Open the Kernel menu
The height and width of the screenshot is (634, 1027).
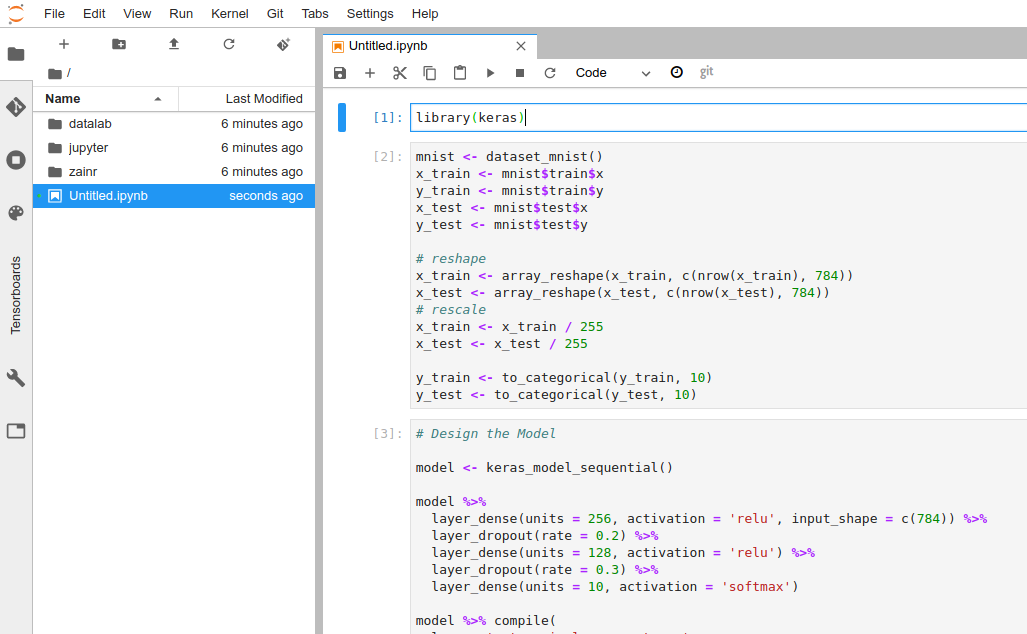pos(230,14)
